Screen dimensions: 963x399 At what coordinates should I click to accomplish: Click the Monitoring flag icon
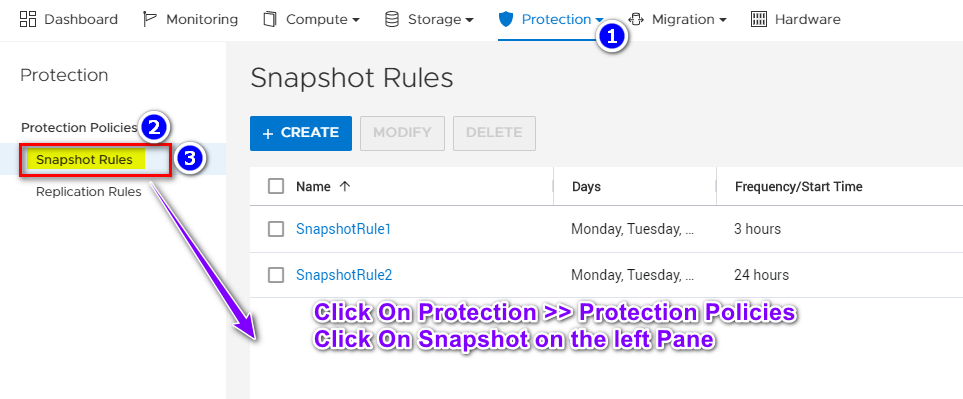(149, 19)
